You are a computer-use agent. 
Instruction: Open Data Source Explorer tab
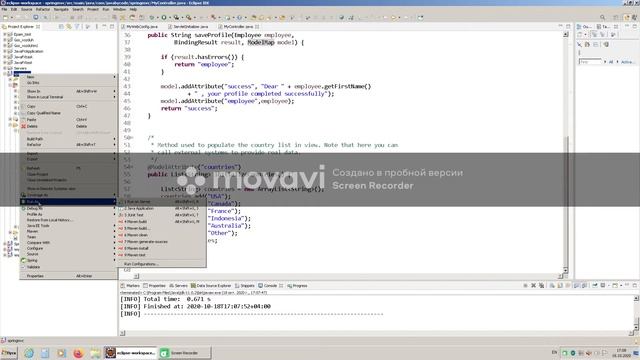[x=211, y=286]
